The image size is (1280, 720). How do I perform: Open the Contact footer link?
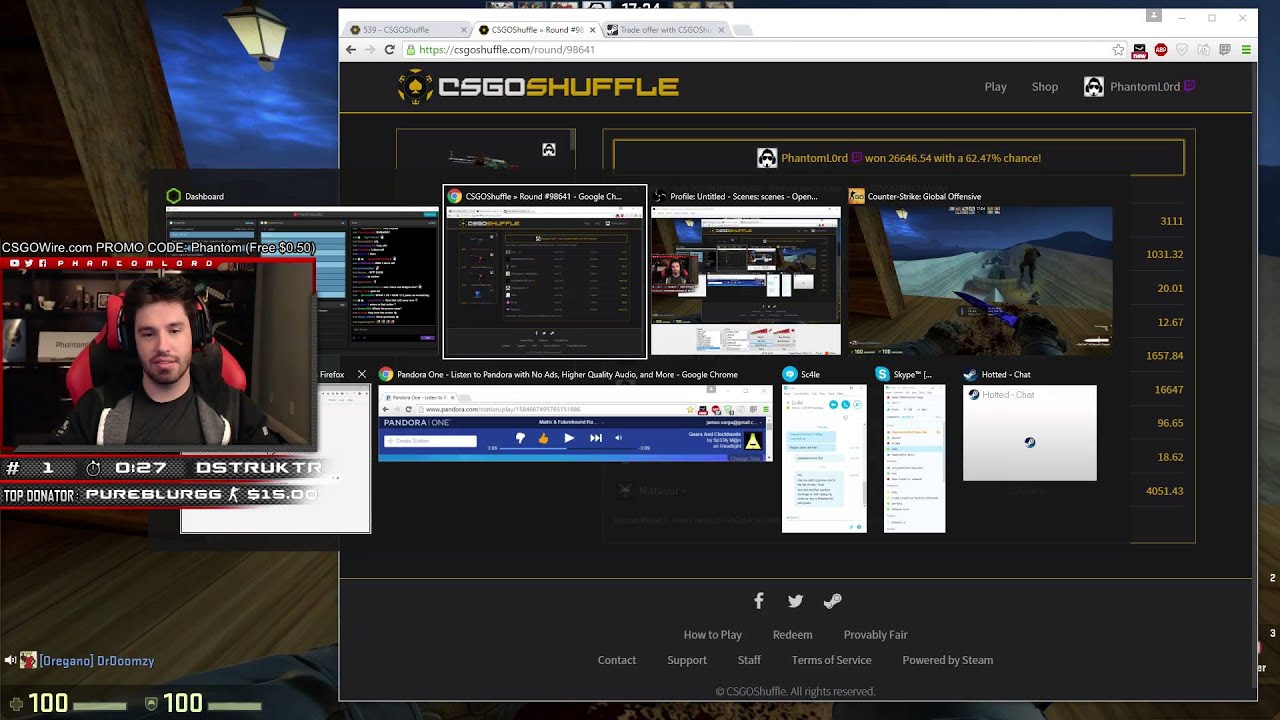coord(617,660)
